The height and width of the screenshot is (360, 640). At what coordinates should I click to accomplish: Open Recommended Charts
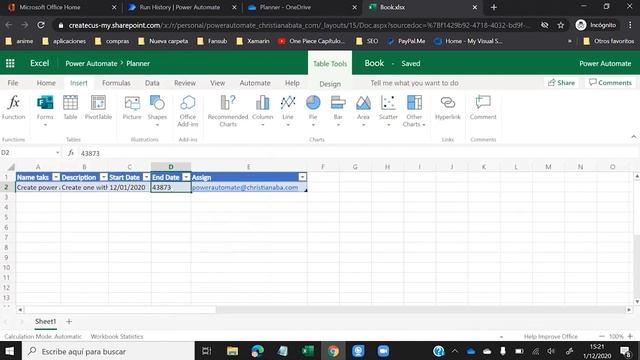point(228,111)
